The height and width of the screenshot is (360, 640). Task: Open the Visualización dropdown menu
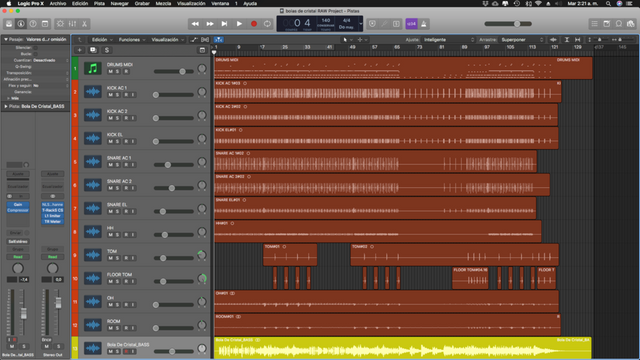[167, 40]
